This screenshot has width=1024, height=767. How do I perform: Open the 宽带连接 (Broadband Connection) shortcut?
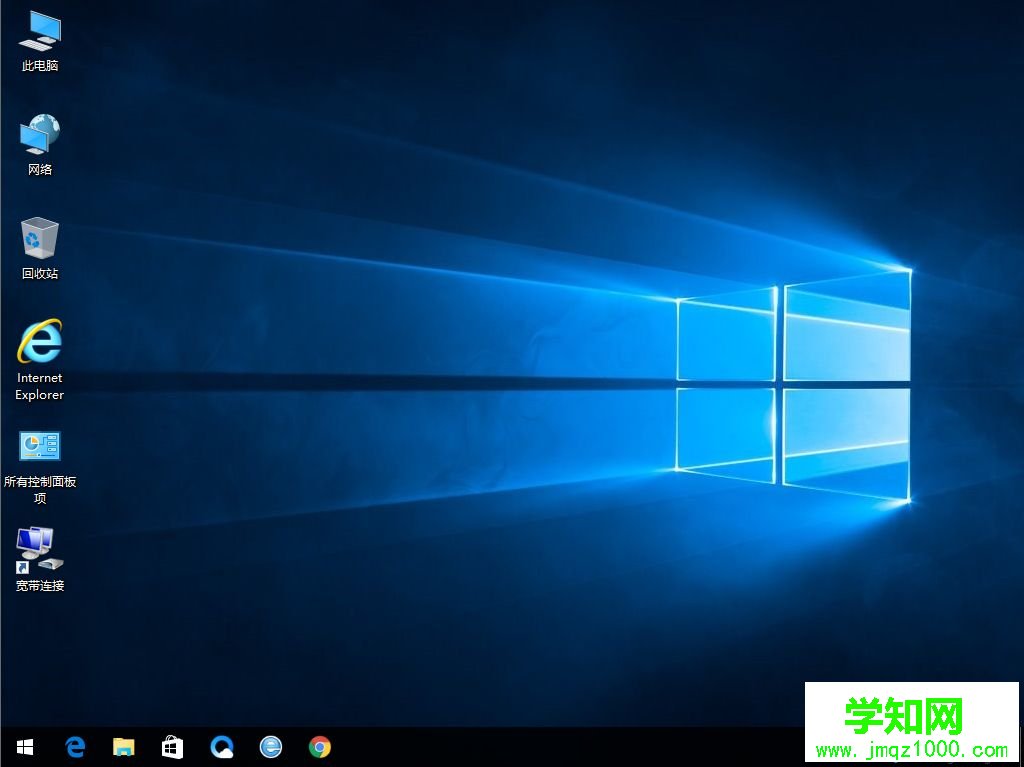38,550
